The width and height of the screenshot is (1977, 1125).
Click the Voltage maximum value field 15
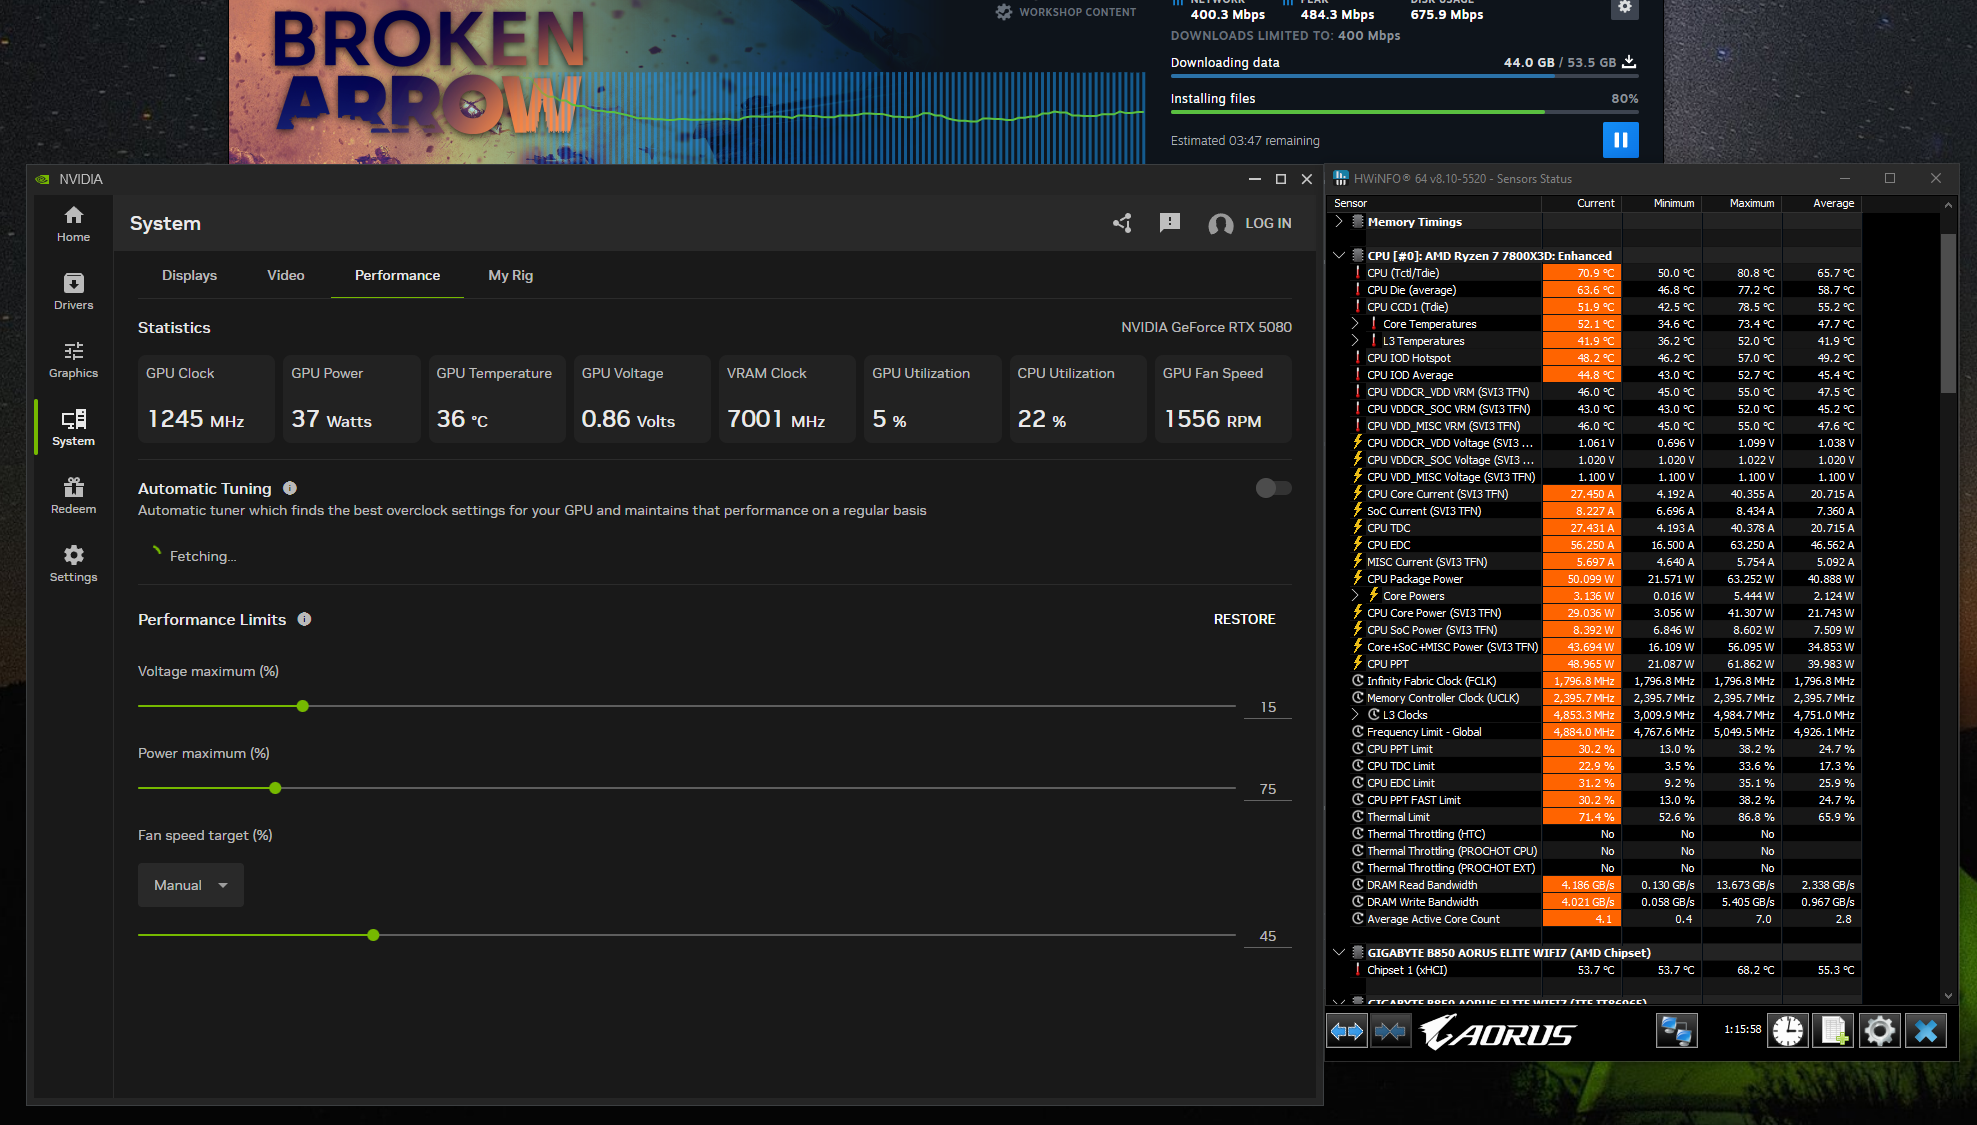pyautogui.click(x=1268, y=707)
